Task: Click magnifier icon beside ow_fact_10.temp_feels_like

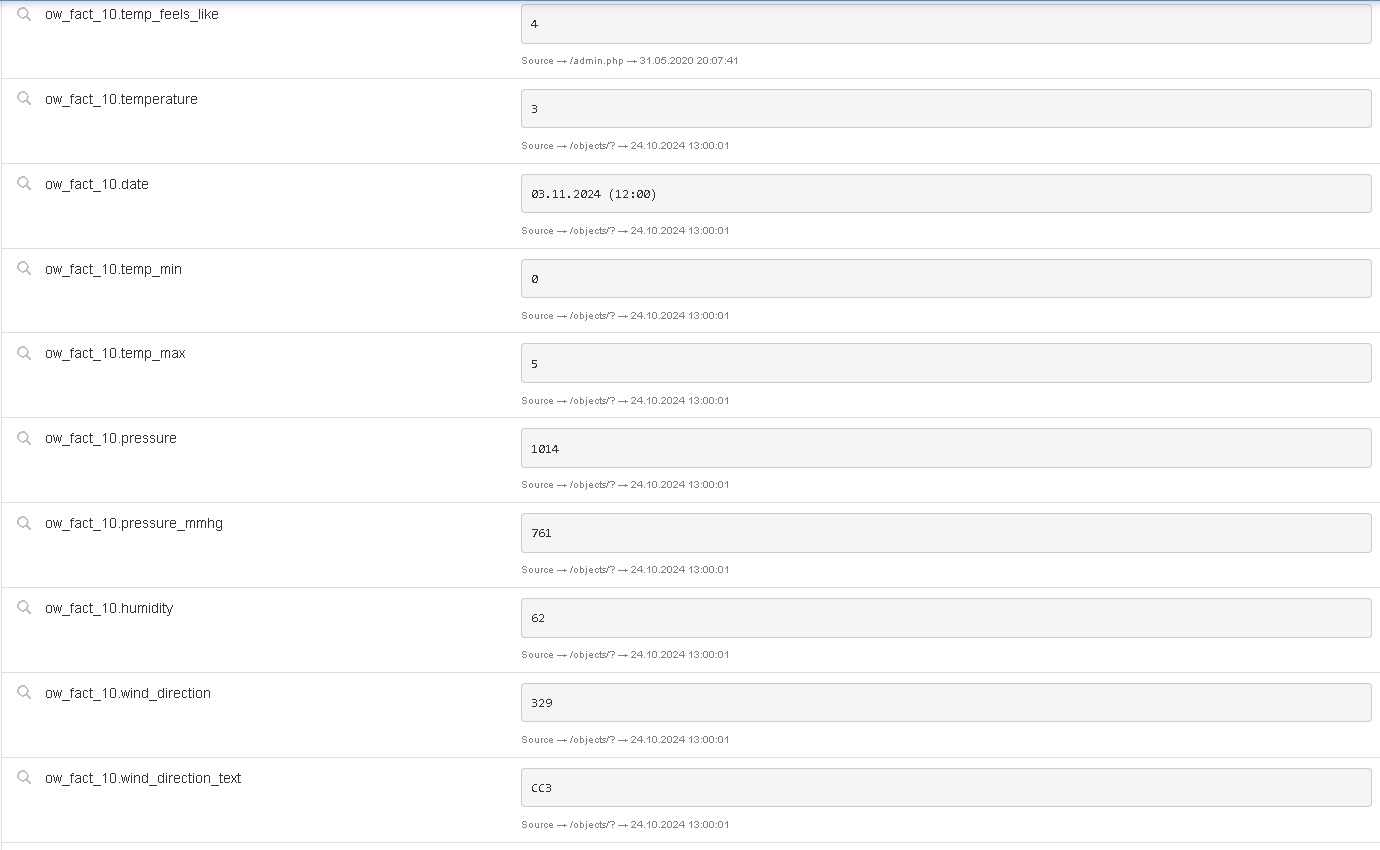Action: click(24, 14)
